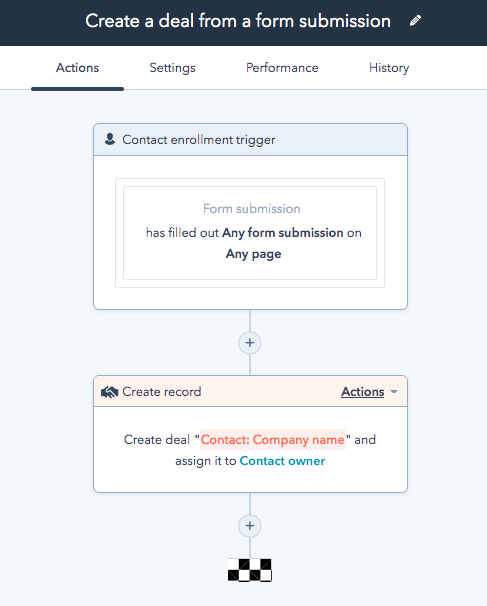Select the Create record card header
The height and width of the screenshot is (606, 487).
tap(250, 391)
